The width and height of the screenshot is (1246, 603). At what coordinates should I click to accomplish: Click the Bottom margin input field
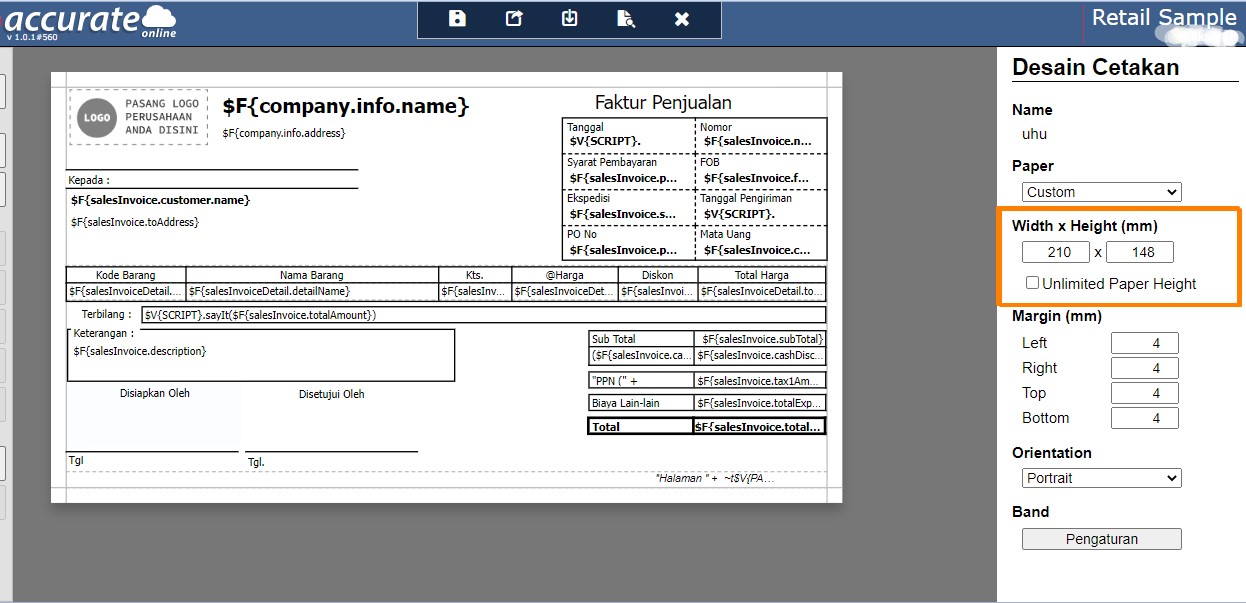pos(1145,418)
